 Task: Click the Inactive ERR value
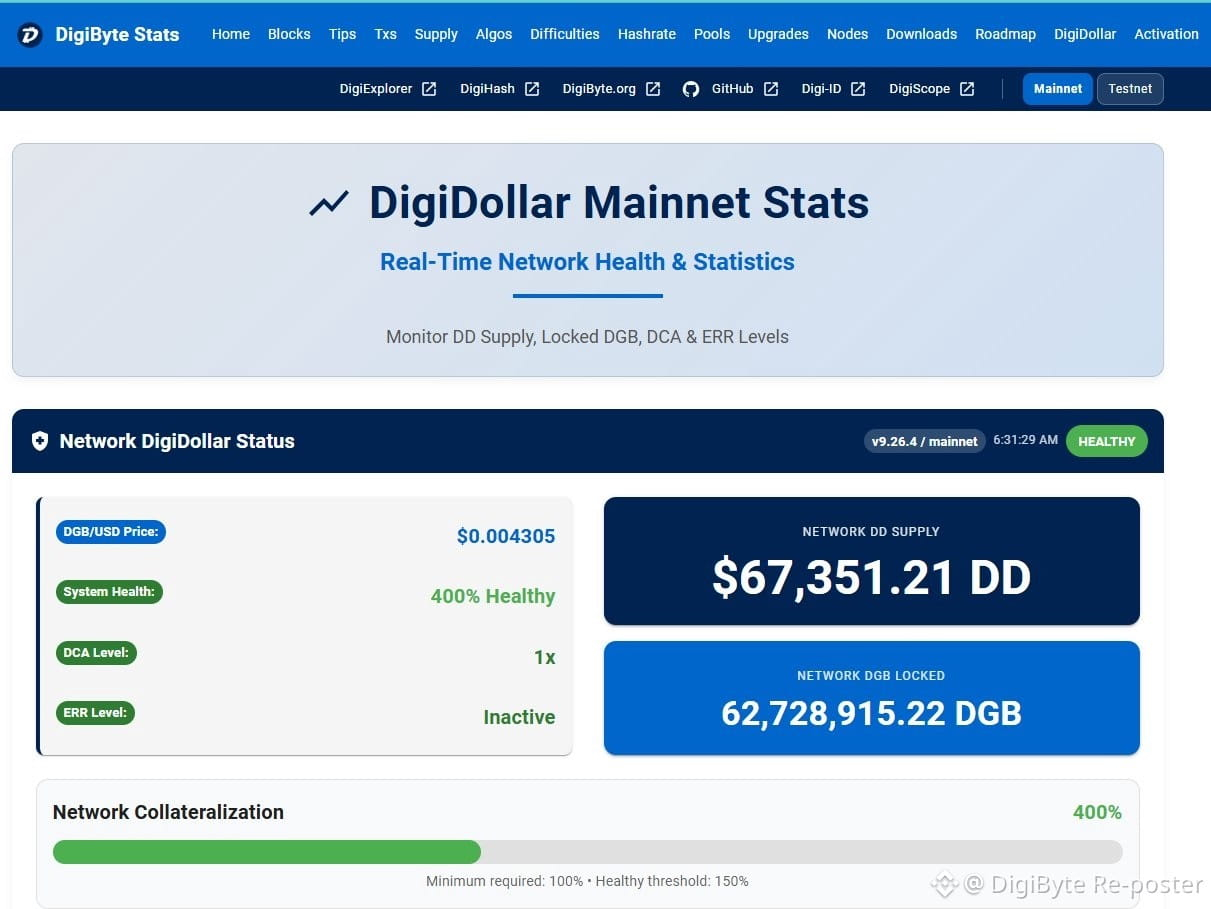[x=519, y=717]
